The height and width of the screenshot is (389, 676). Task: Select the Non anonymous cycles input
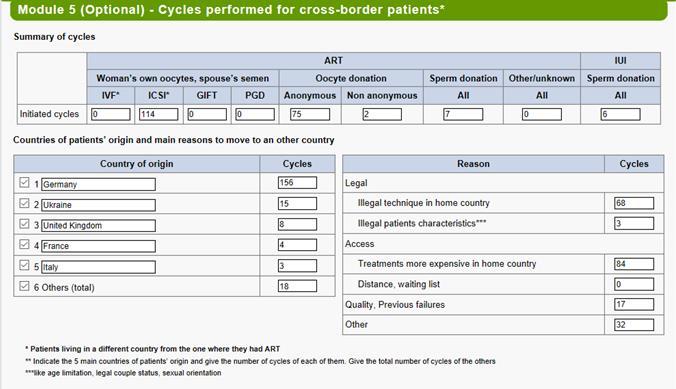click(382, 114)
